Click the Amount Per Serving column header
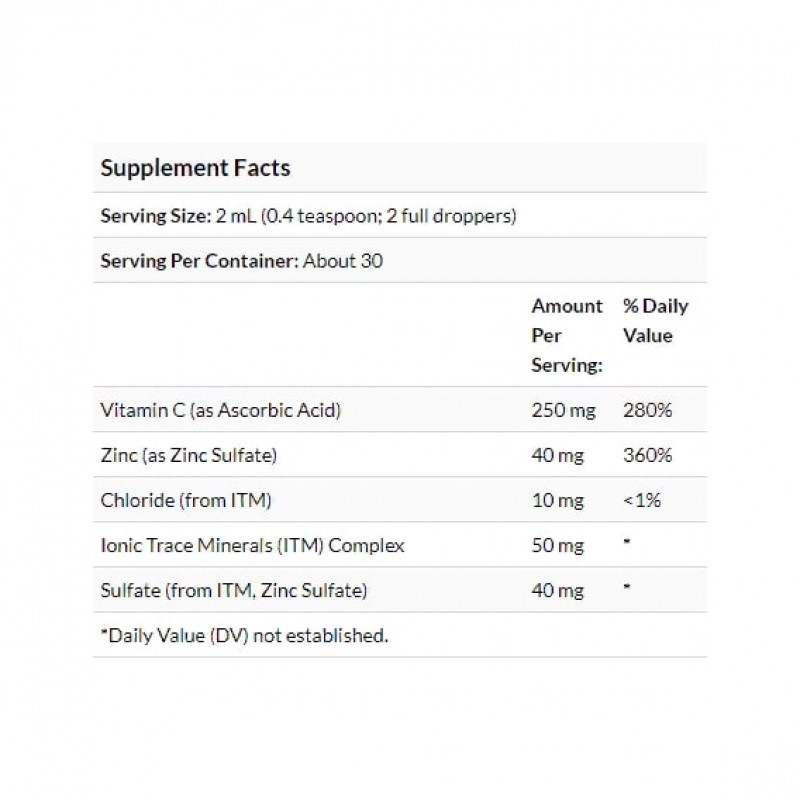The image size is (800, 800). (566, 335)
